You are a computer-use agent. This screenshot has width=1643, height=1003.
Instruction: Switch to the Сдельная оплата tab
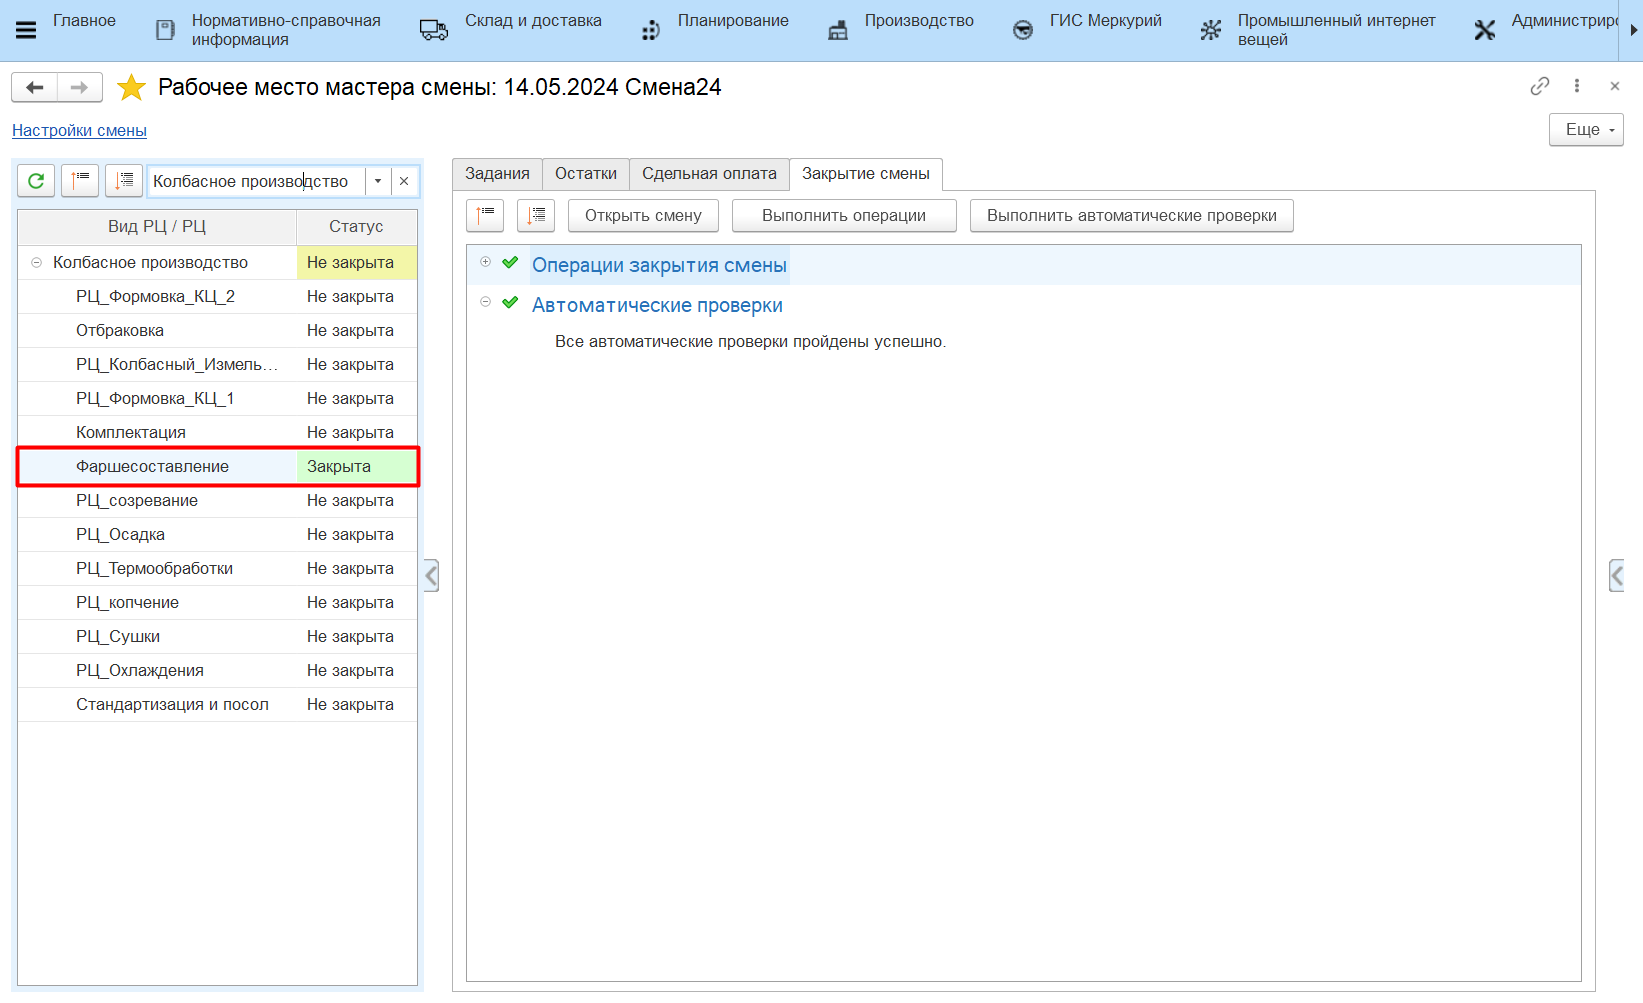point(709,174)
